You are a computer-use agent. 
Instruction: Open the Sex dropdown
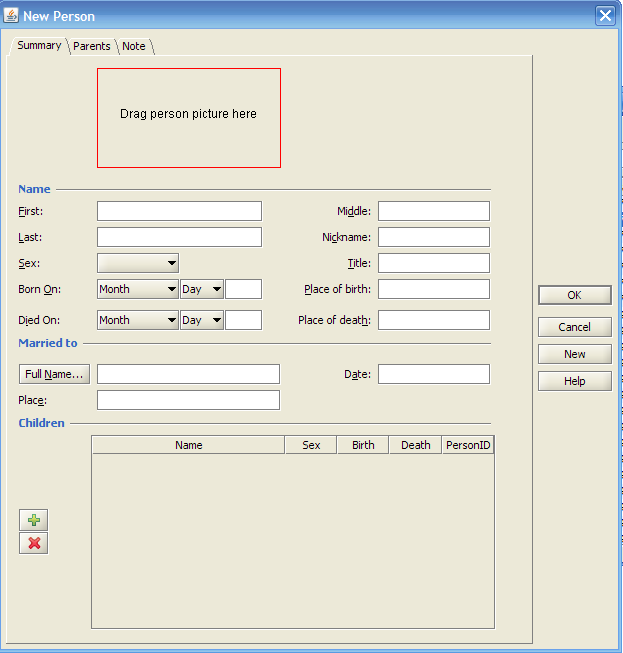[138, 263]
